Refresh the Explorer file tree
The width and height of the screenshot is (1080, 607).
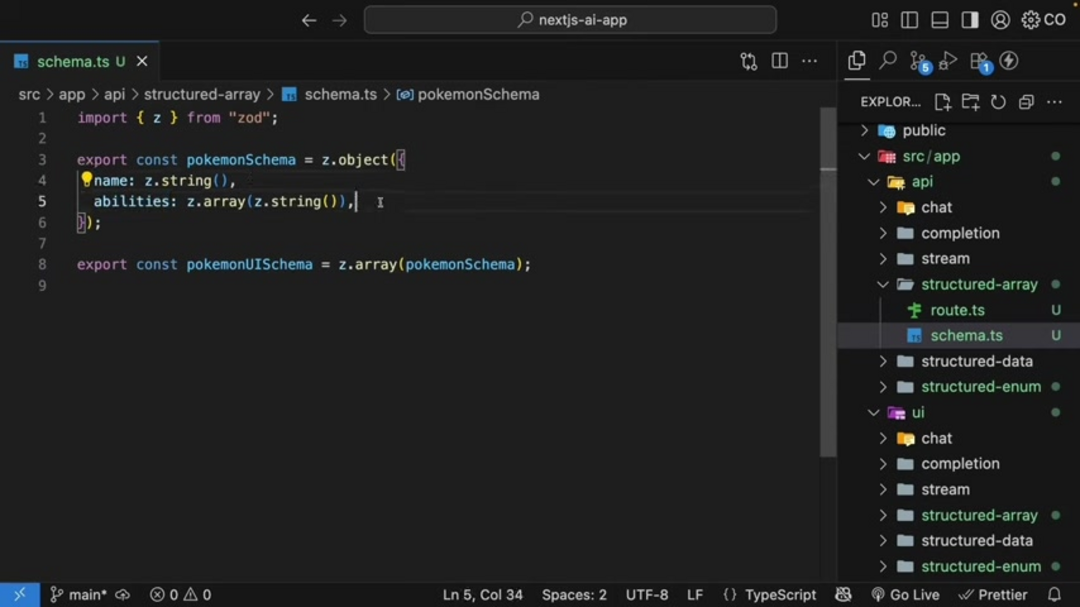(998, 102)
